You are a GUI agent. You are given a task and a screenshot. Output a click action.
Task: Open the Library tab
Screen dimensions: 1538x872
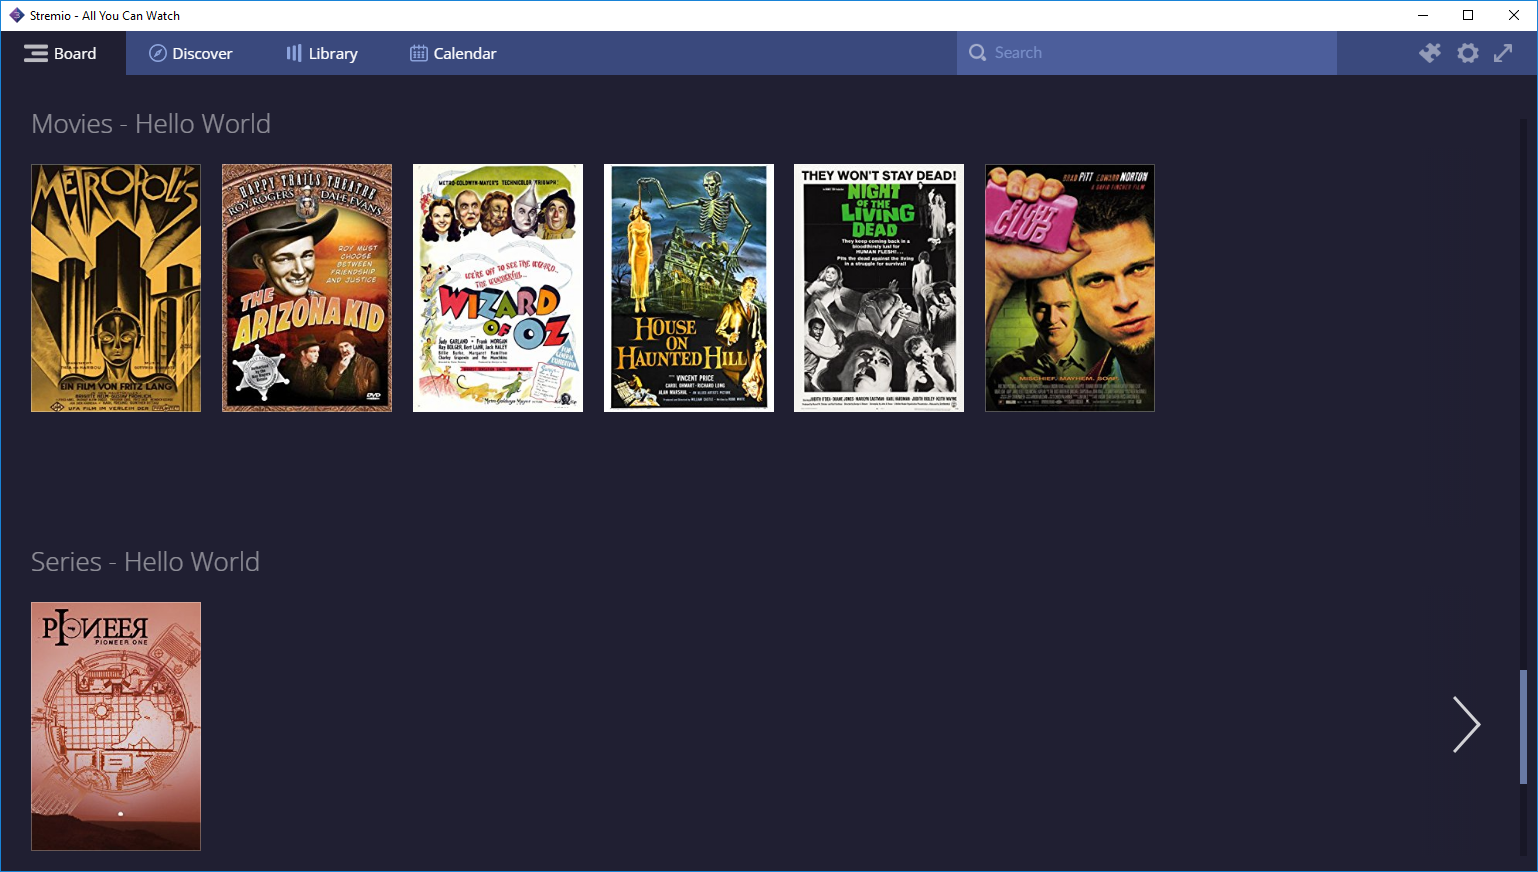[321, 53]
